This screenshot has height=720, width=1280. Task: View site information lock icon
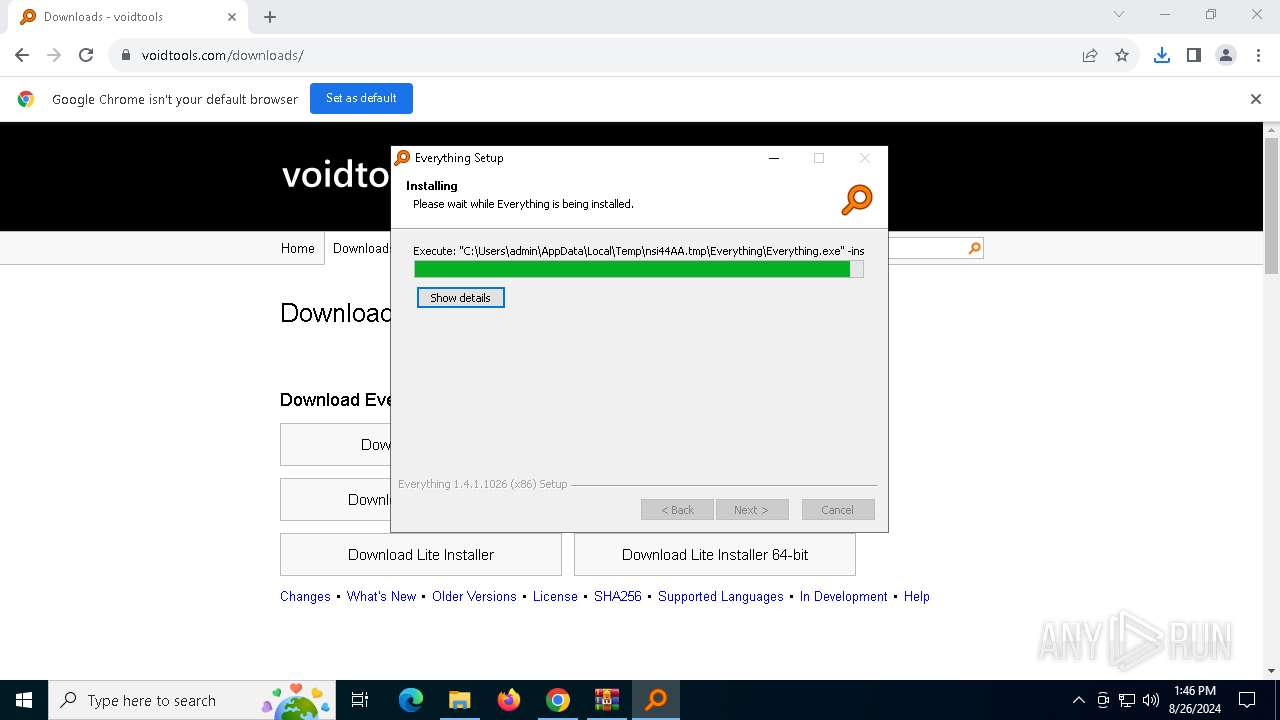(x=126, y=55)
